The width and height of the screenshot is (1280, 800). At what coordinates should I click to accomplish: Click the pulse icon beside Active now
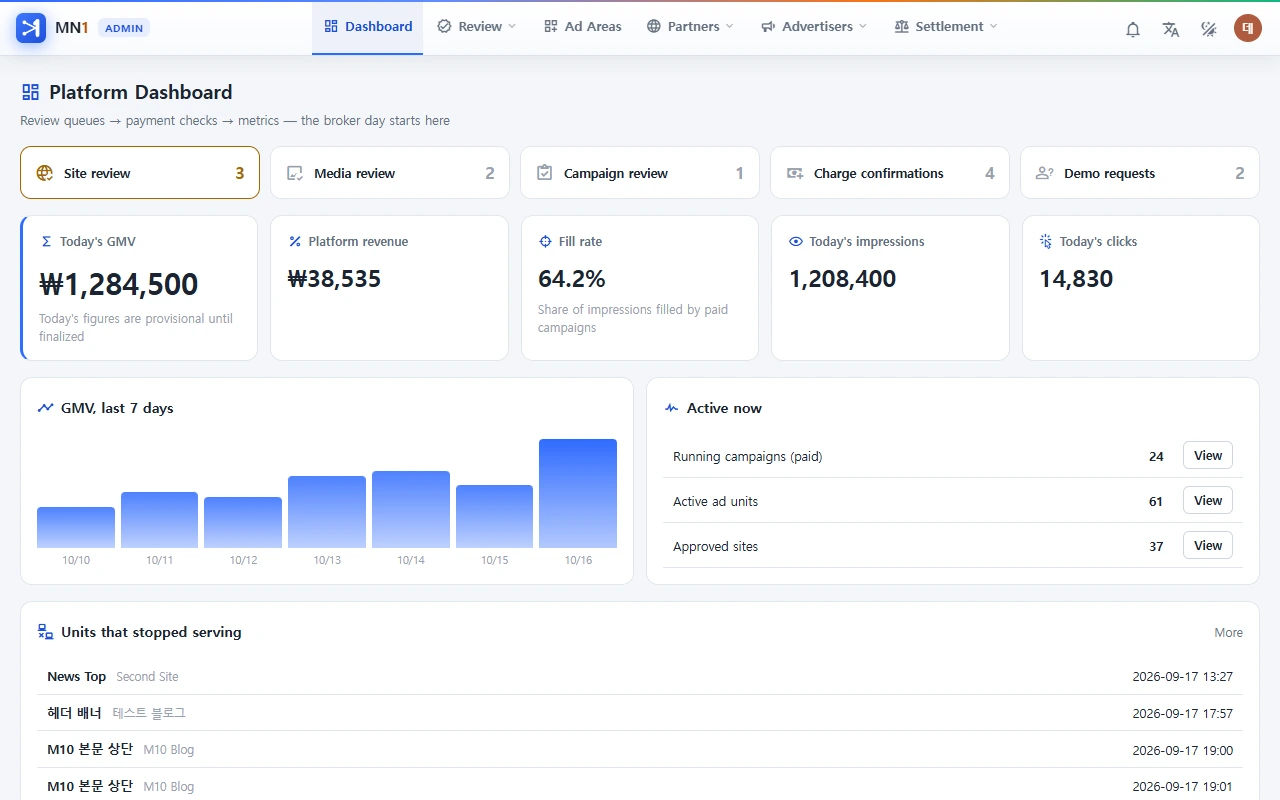pyautogui.click(x=671, y=408)
